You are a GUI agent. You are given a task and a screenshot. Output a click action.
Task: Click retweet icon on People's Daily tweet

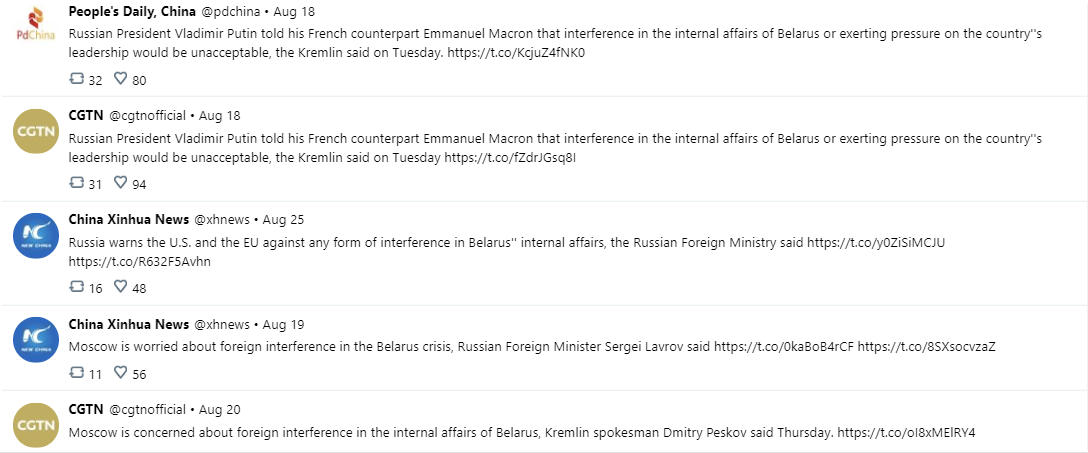(77, 79)
